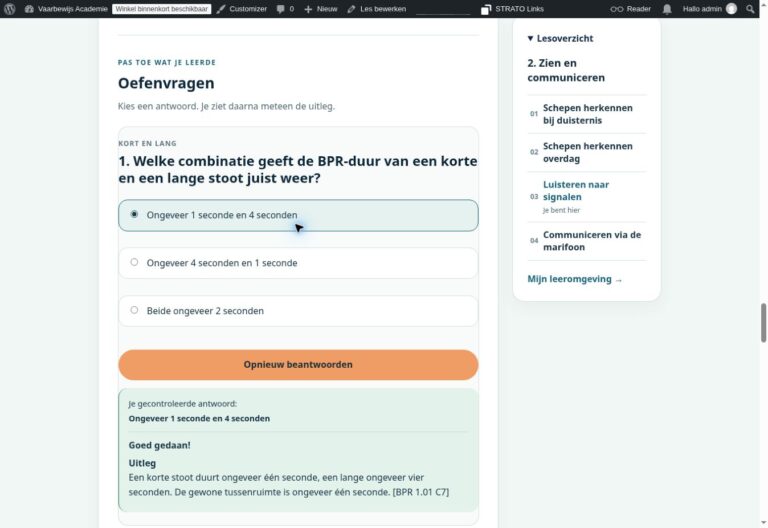Open the Nieuw content menu
The width and height of the screenshot is (768, 528).
[x=321, y=9]
